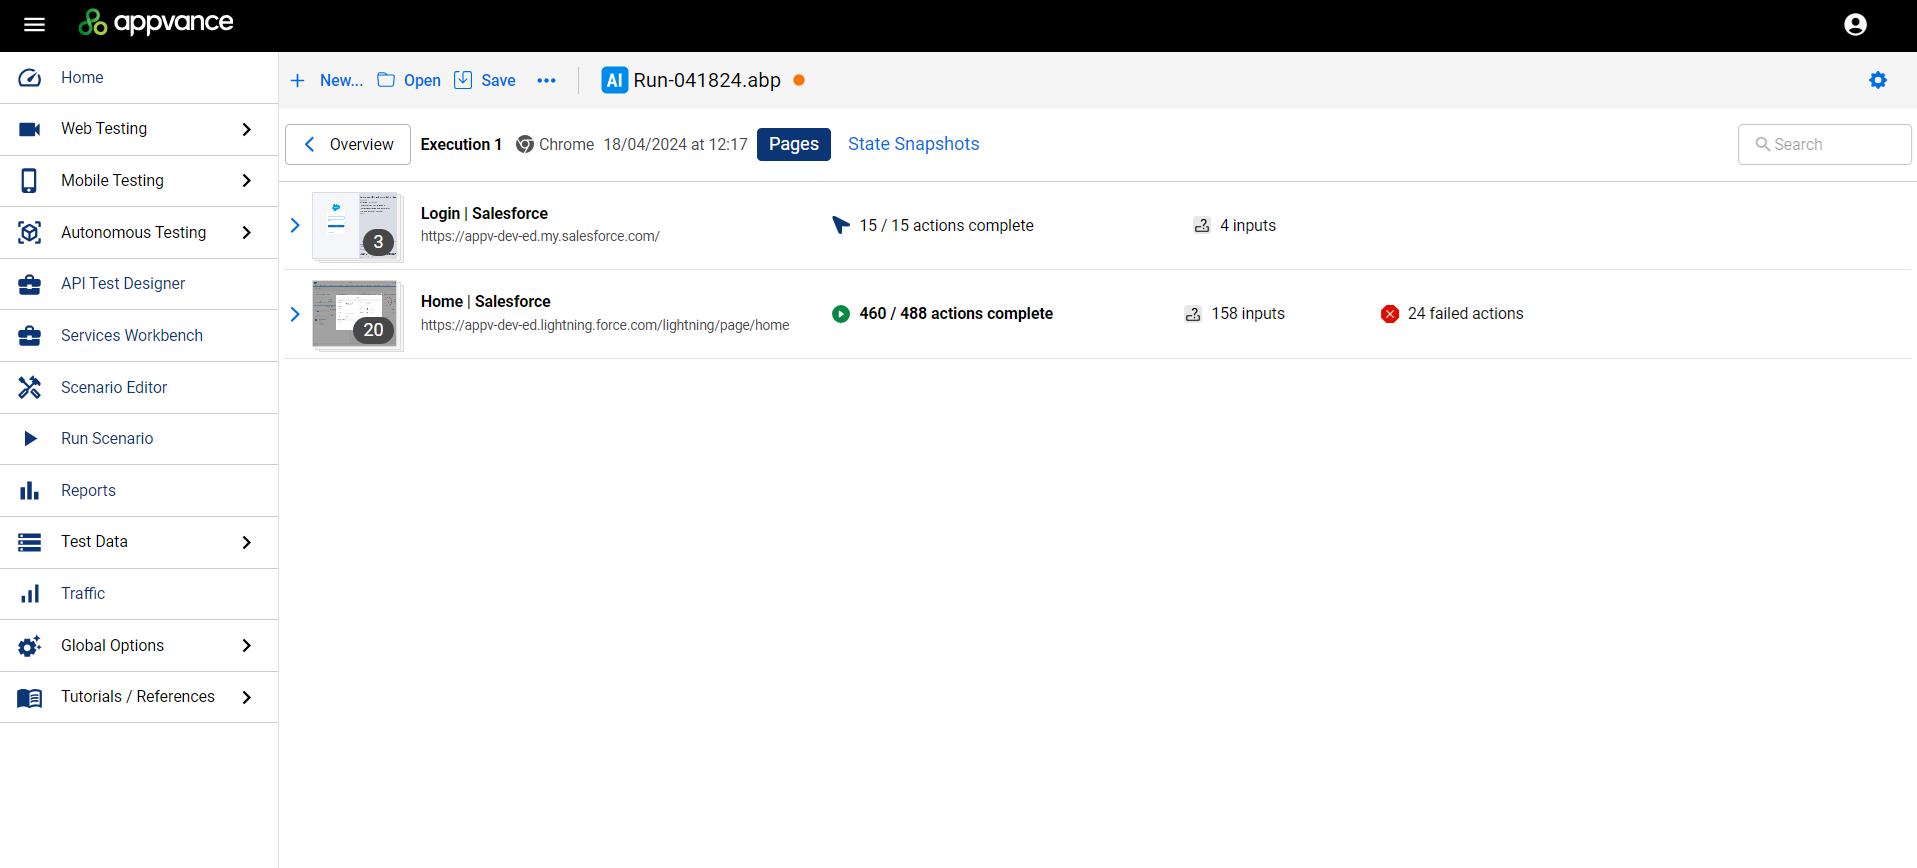The width and height of the screenshot is (1917, 868).
Task: Click the 24 failed actions label
Action: pyautogui.click(x=1465, y=314)
